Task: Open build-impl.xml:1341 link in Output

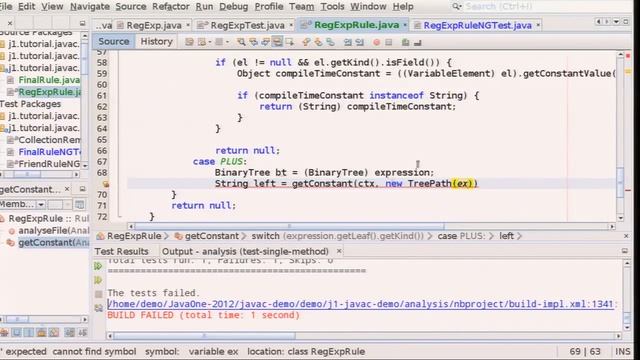Action: (360, 304)
